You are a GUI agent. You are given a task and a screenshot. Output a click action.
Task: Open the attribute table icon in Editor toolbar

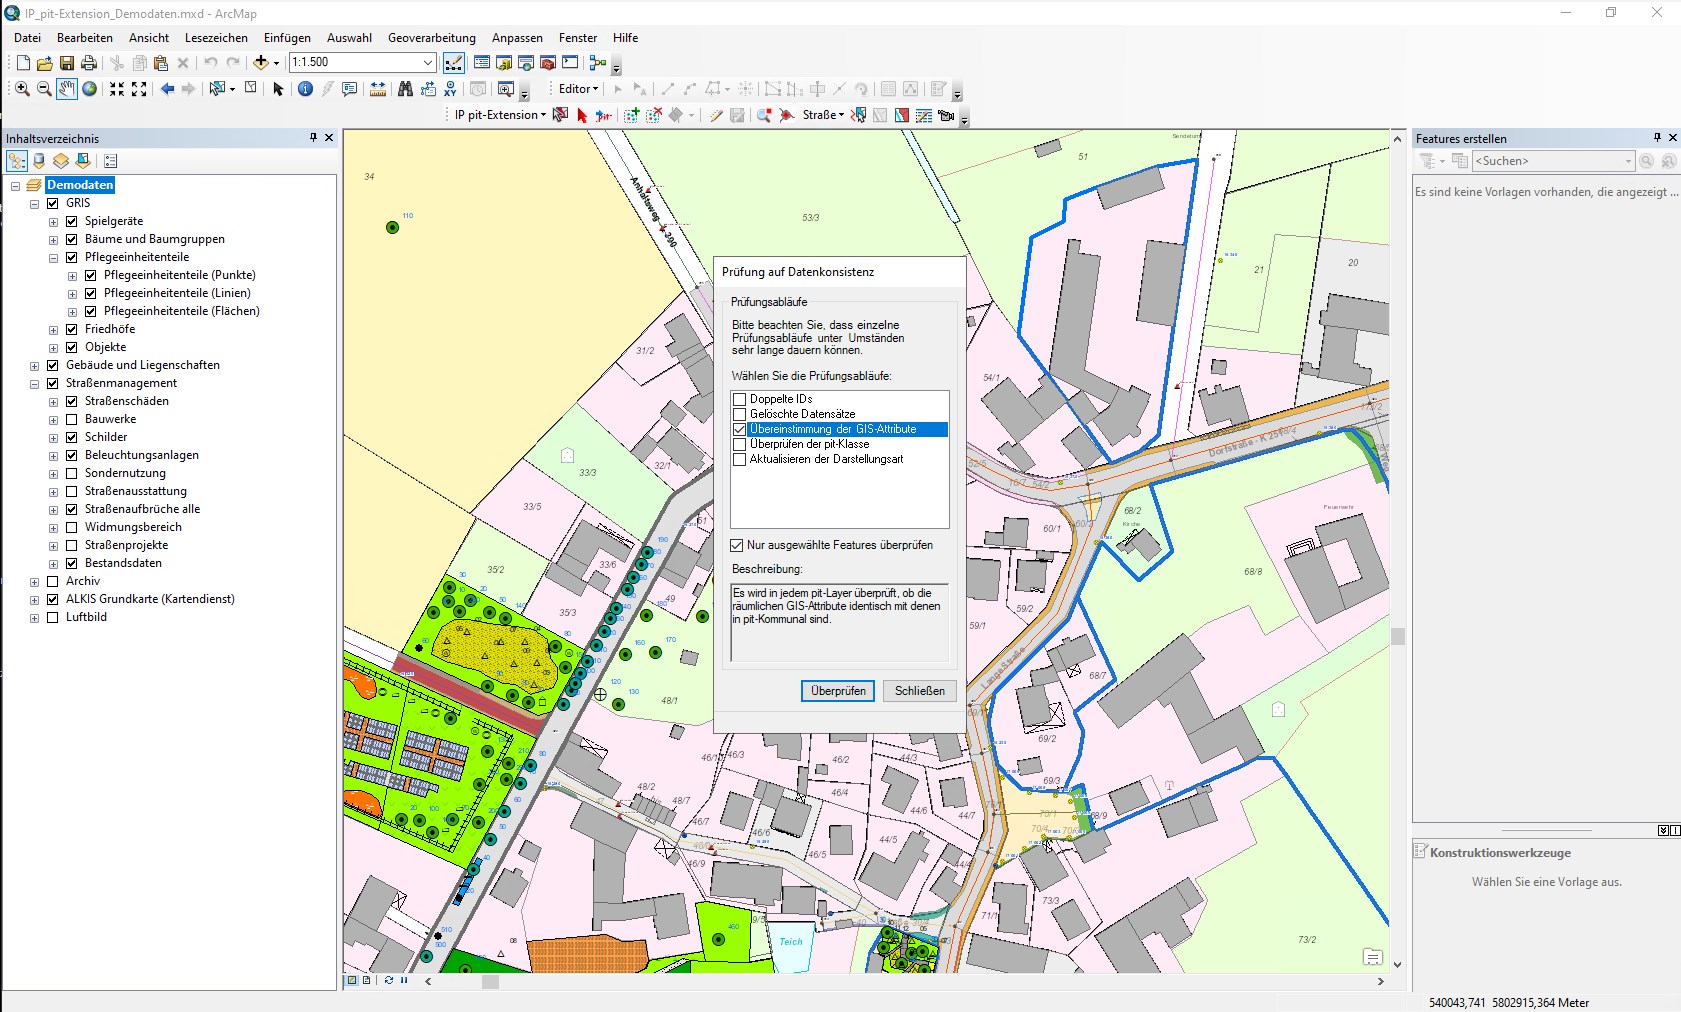click(x=890, y=90)
